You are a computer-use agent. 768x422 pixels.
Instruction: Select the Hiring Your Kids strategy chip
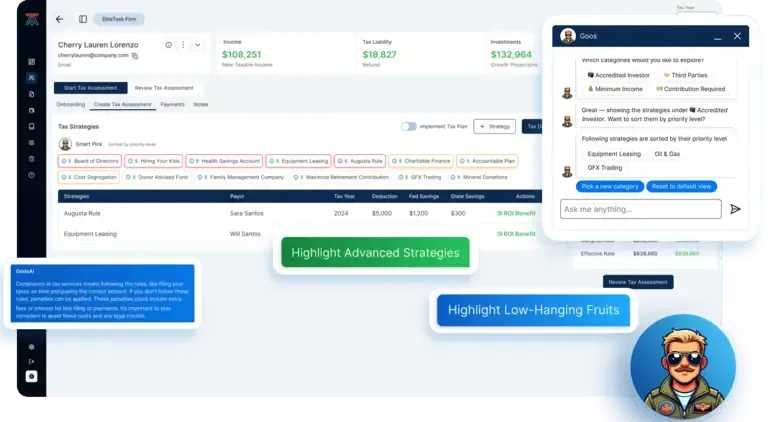[x=154, y=161]
